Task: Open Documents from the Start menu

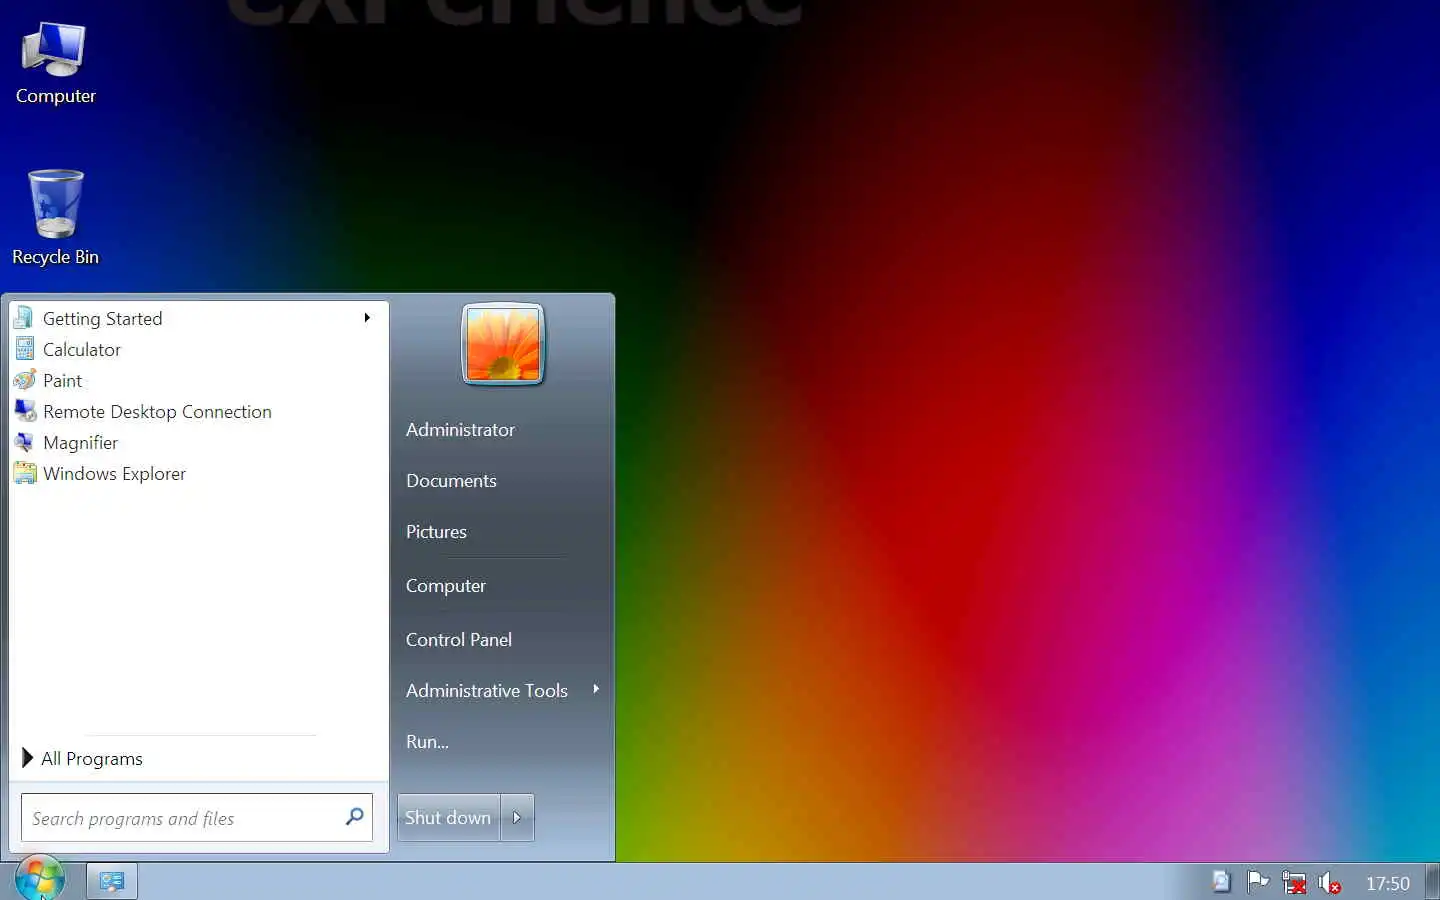Action: (x=451, y=480)
